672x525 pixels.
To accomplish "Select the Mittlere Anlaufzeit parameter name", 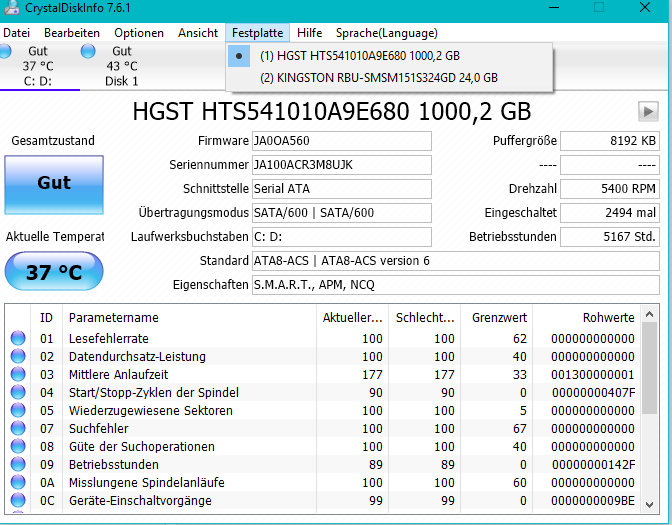I will point(119,375).
